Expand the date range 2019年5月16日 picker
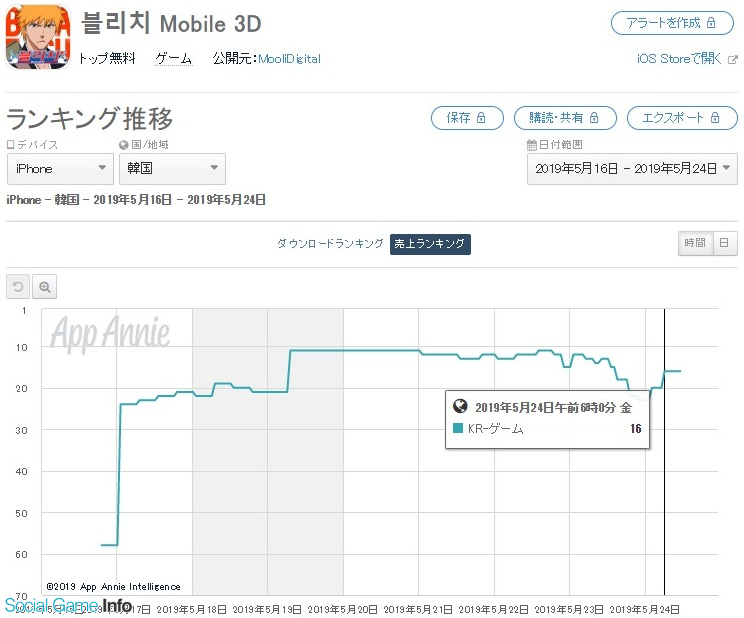This screenshot has height=618, width=744. coord(632,169)
